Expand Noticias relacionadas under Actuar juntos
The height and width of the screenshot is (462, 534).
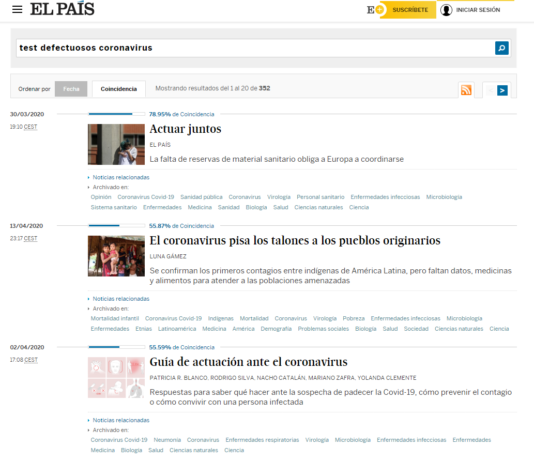(x=121, y=177)
